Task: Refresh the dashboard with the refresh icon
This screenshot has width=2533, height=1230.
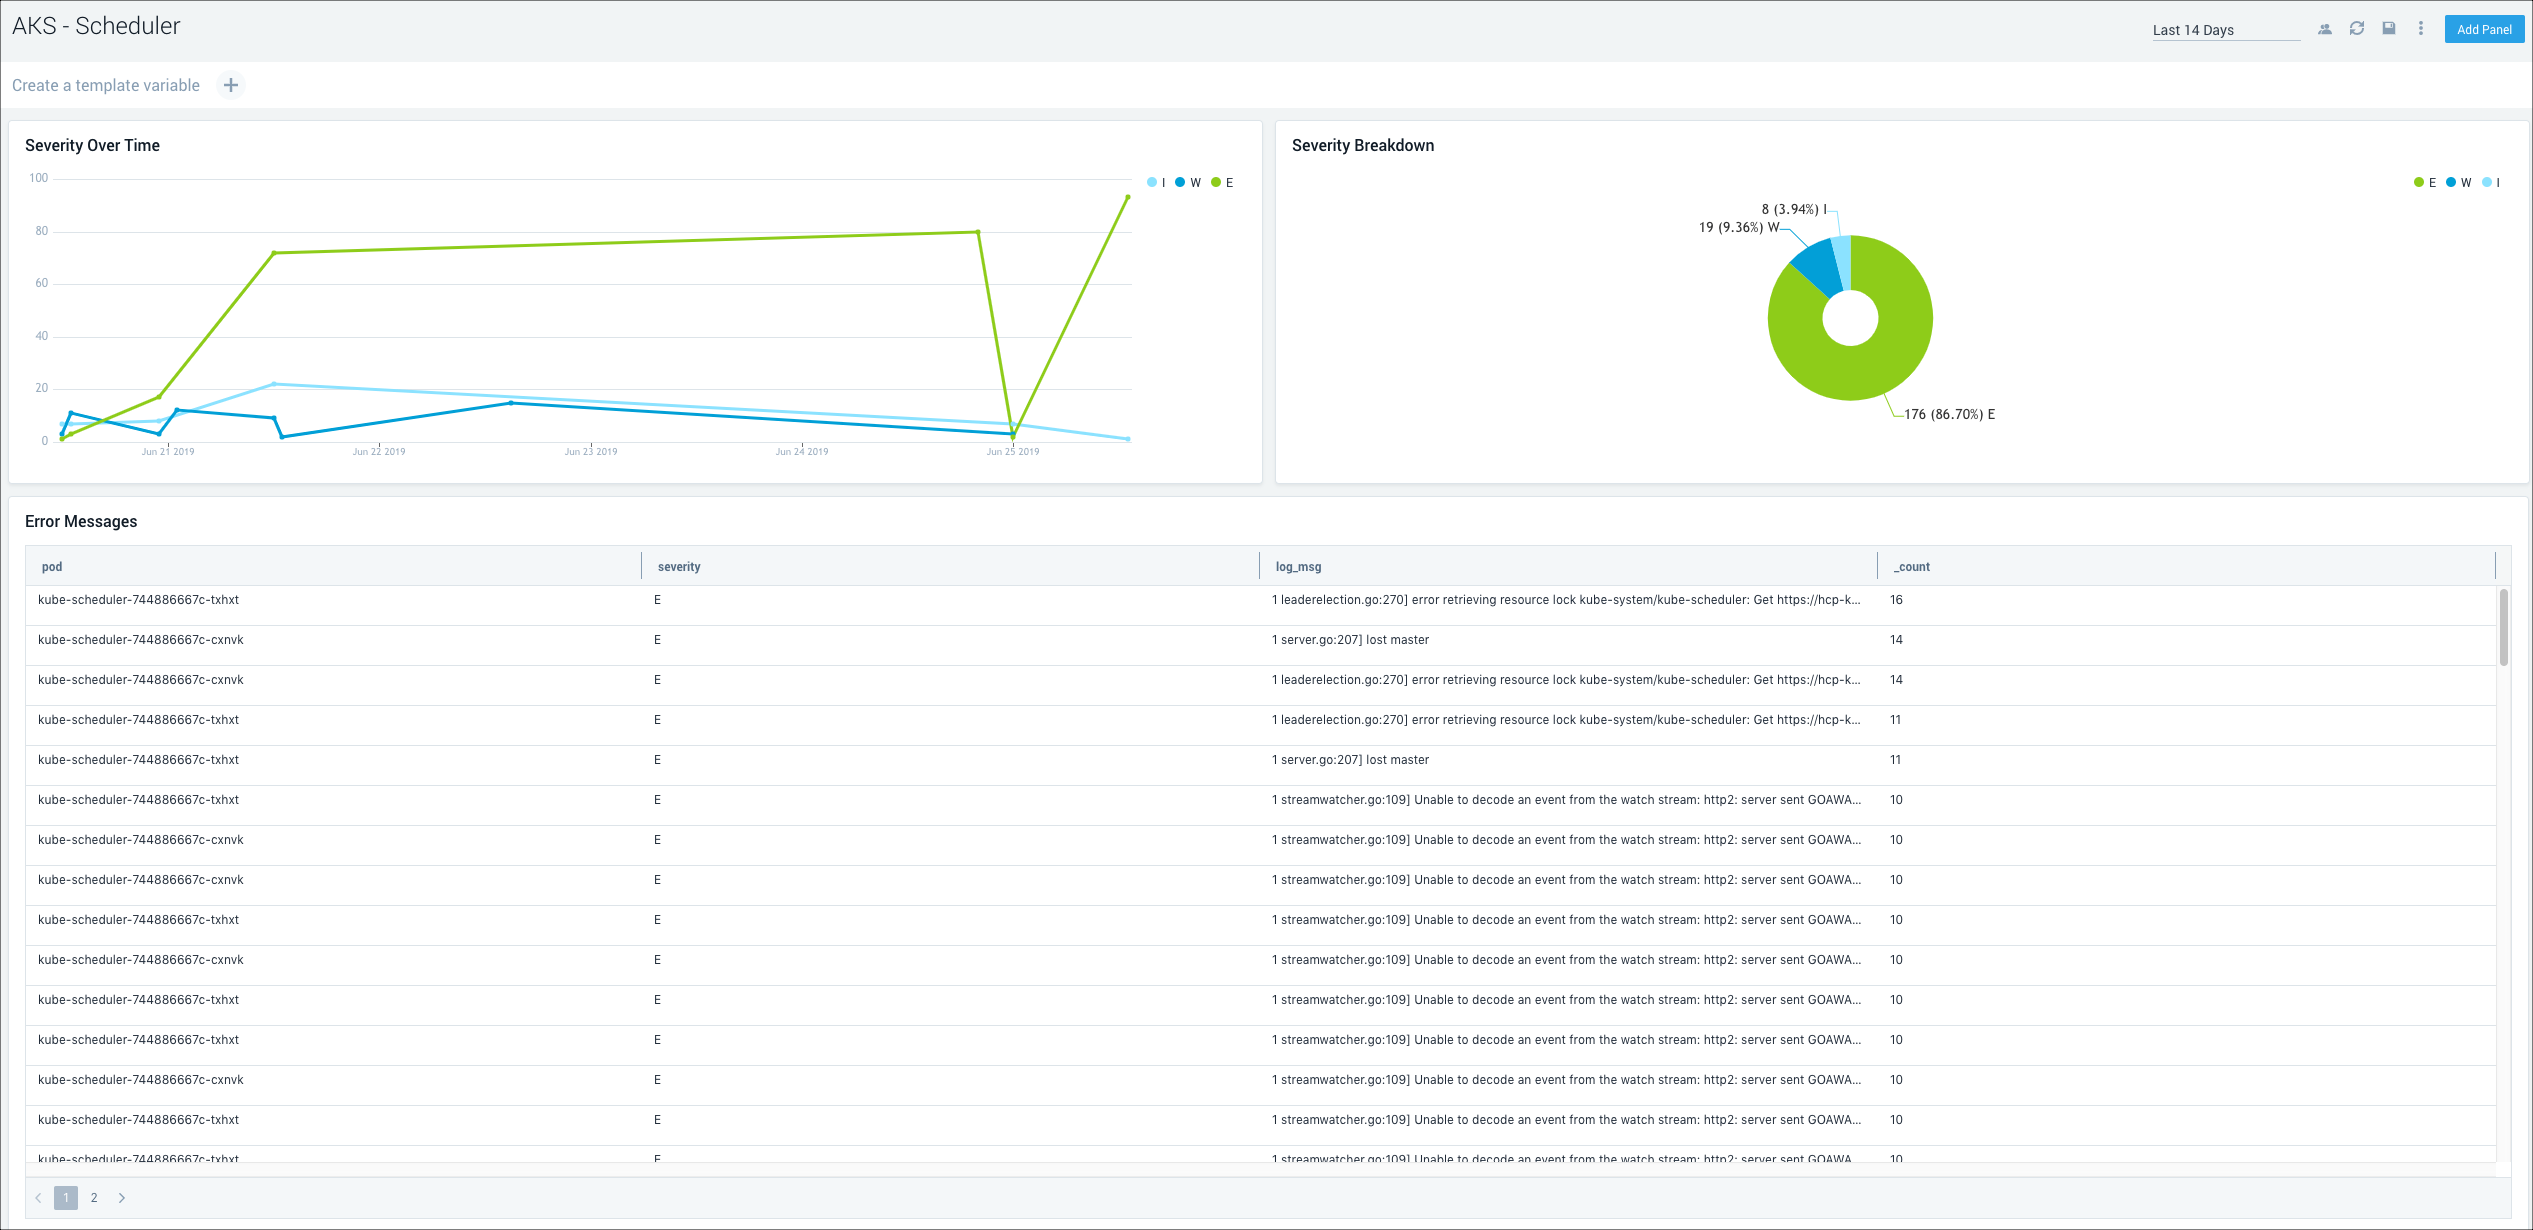Action: click(x=2356, y=28)
